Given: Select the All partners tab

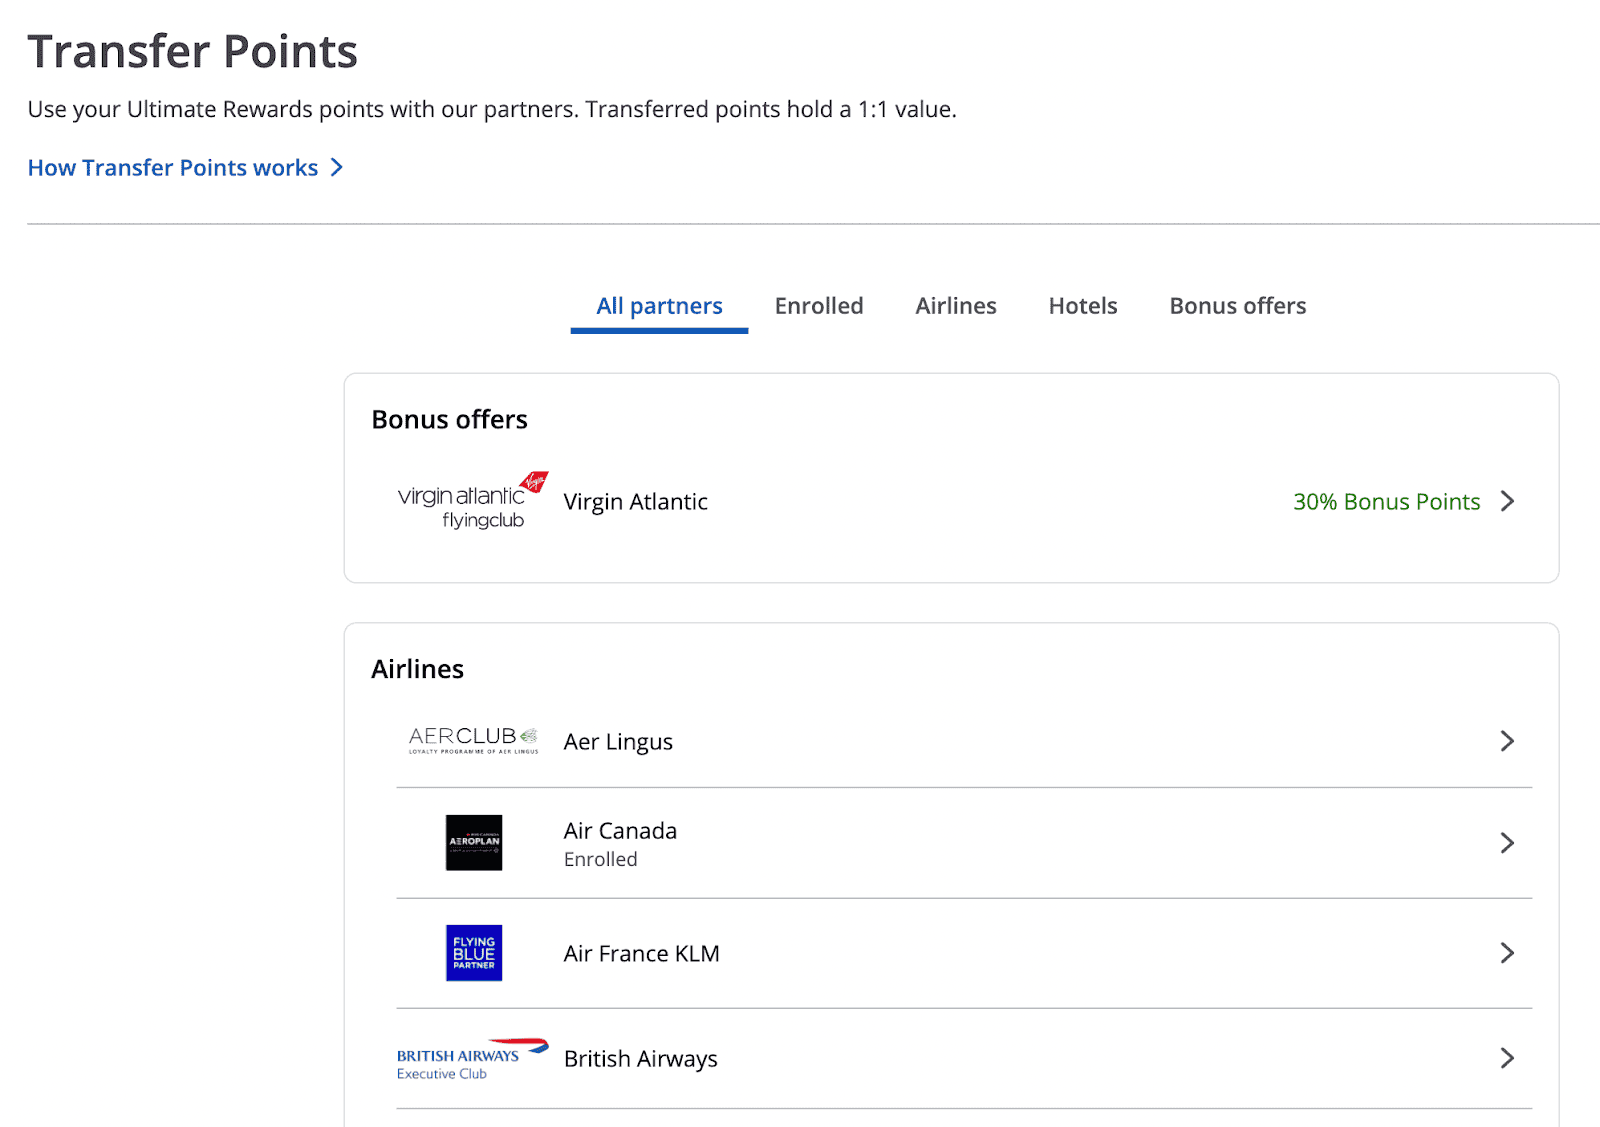Looking at the screenshot, I should [x=659, y=306].
